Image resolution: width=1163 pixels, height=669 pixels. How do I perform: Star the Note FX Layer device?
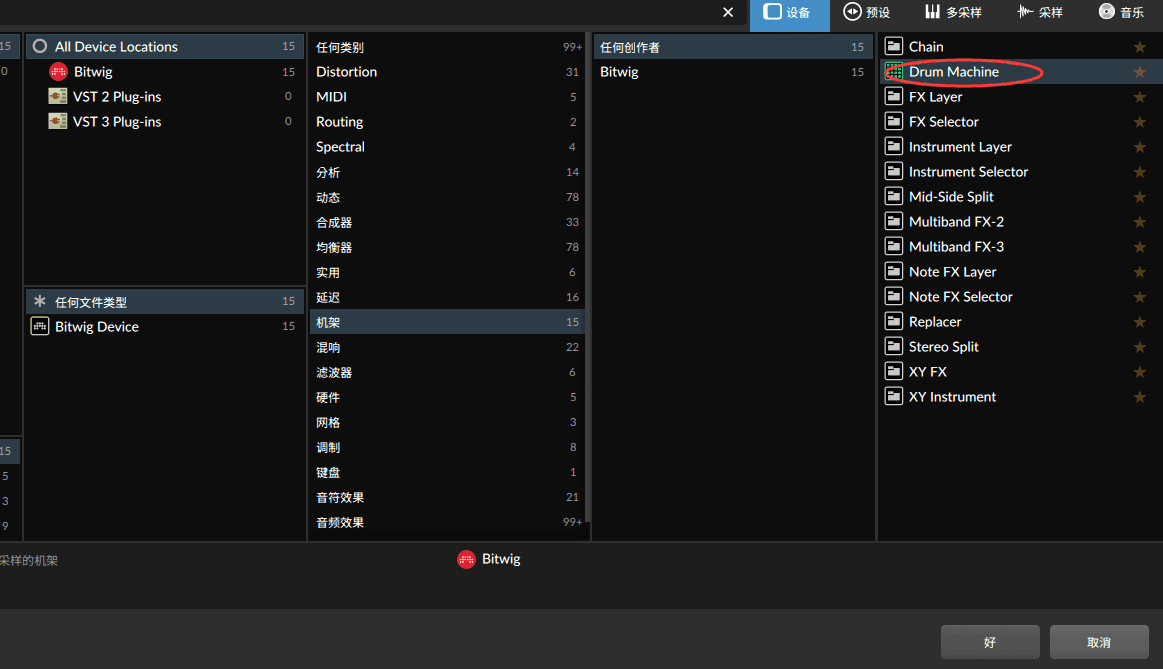(x=1139, y=272)
